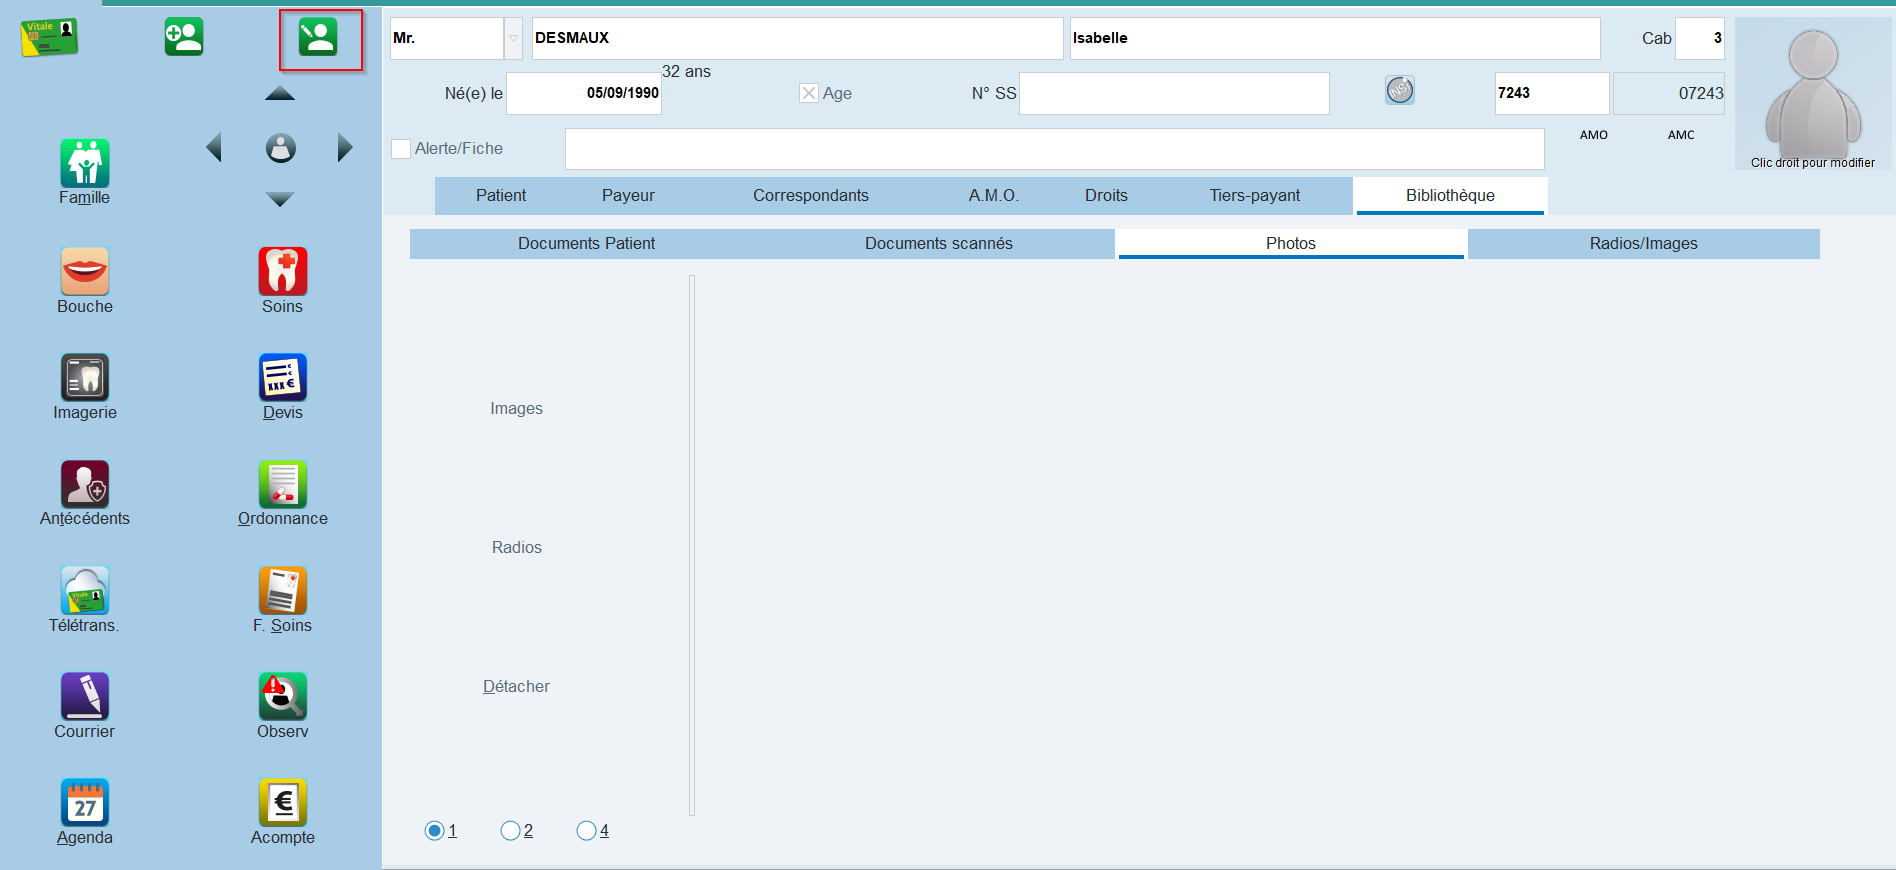Click the N° SS input field

pos(1174,93)
